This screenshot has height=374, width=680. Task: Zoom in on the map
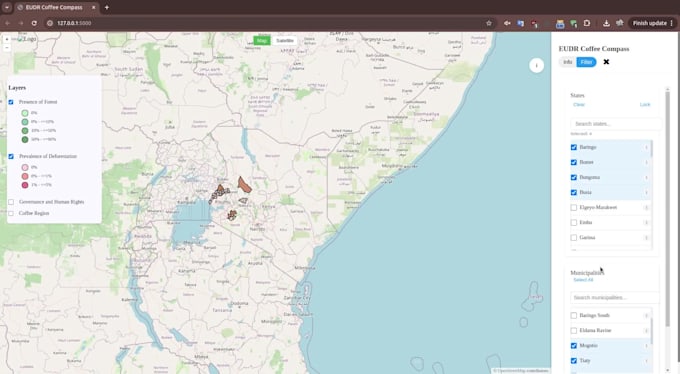7,39
